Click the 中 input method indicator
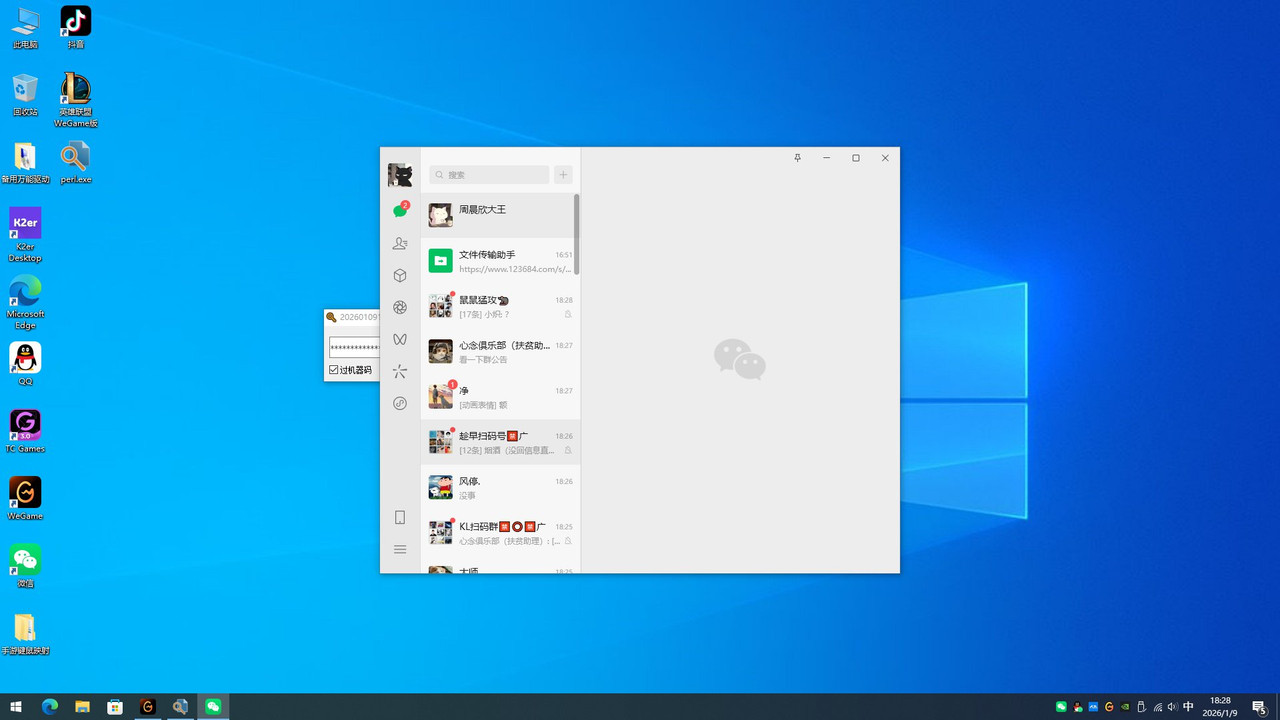 [x=1188, y=707]
